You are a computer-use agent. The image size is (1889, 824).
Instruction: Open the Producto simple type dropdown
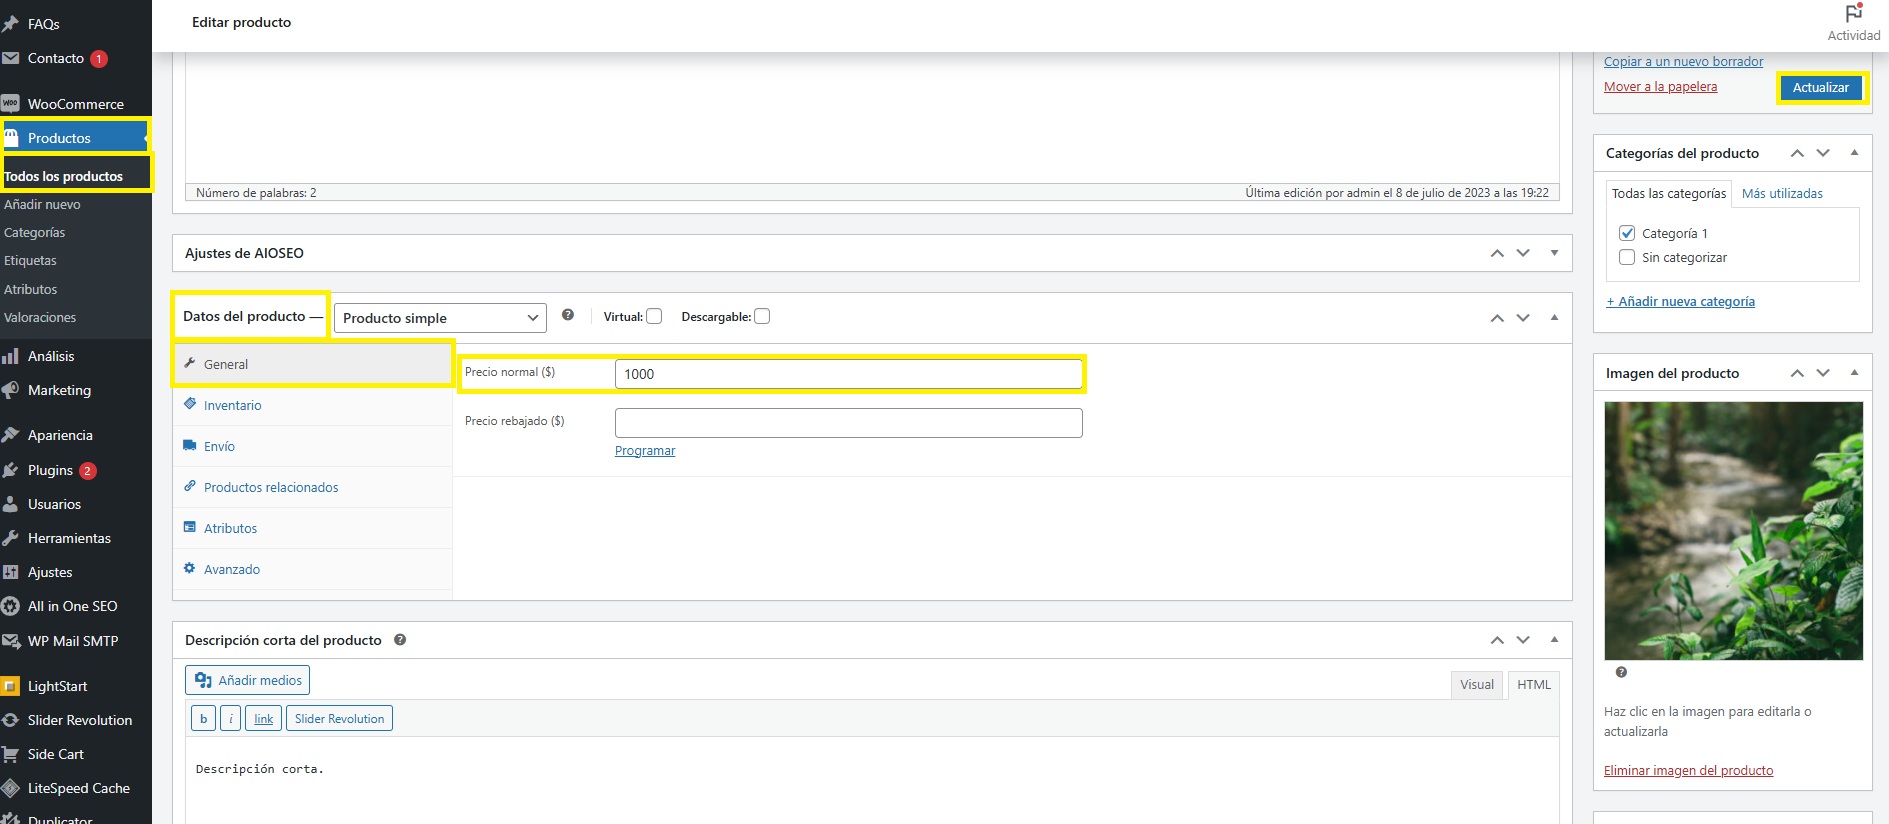440,318
